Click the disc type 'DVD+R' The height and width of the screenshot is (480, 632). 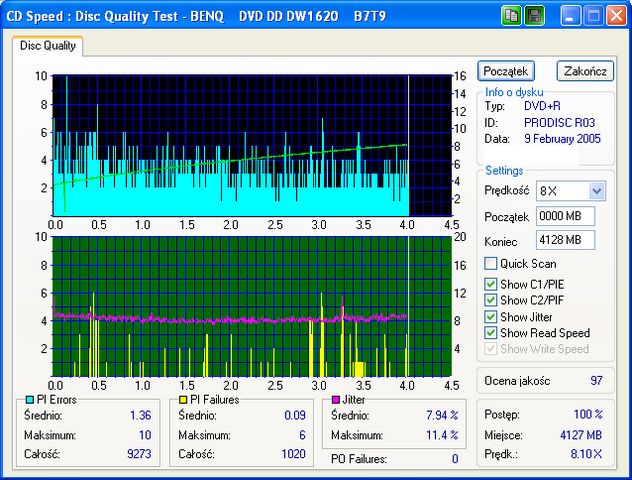click(542, 106)
